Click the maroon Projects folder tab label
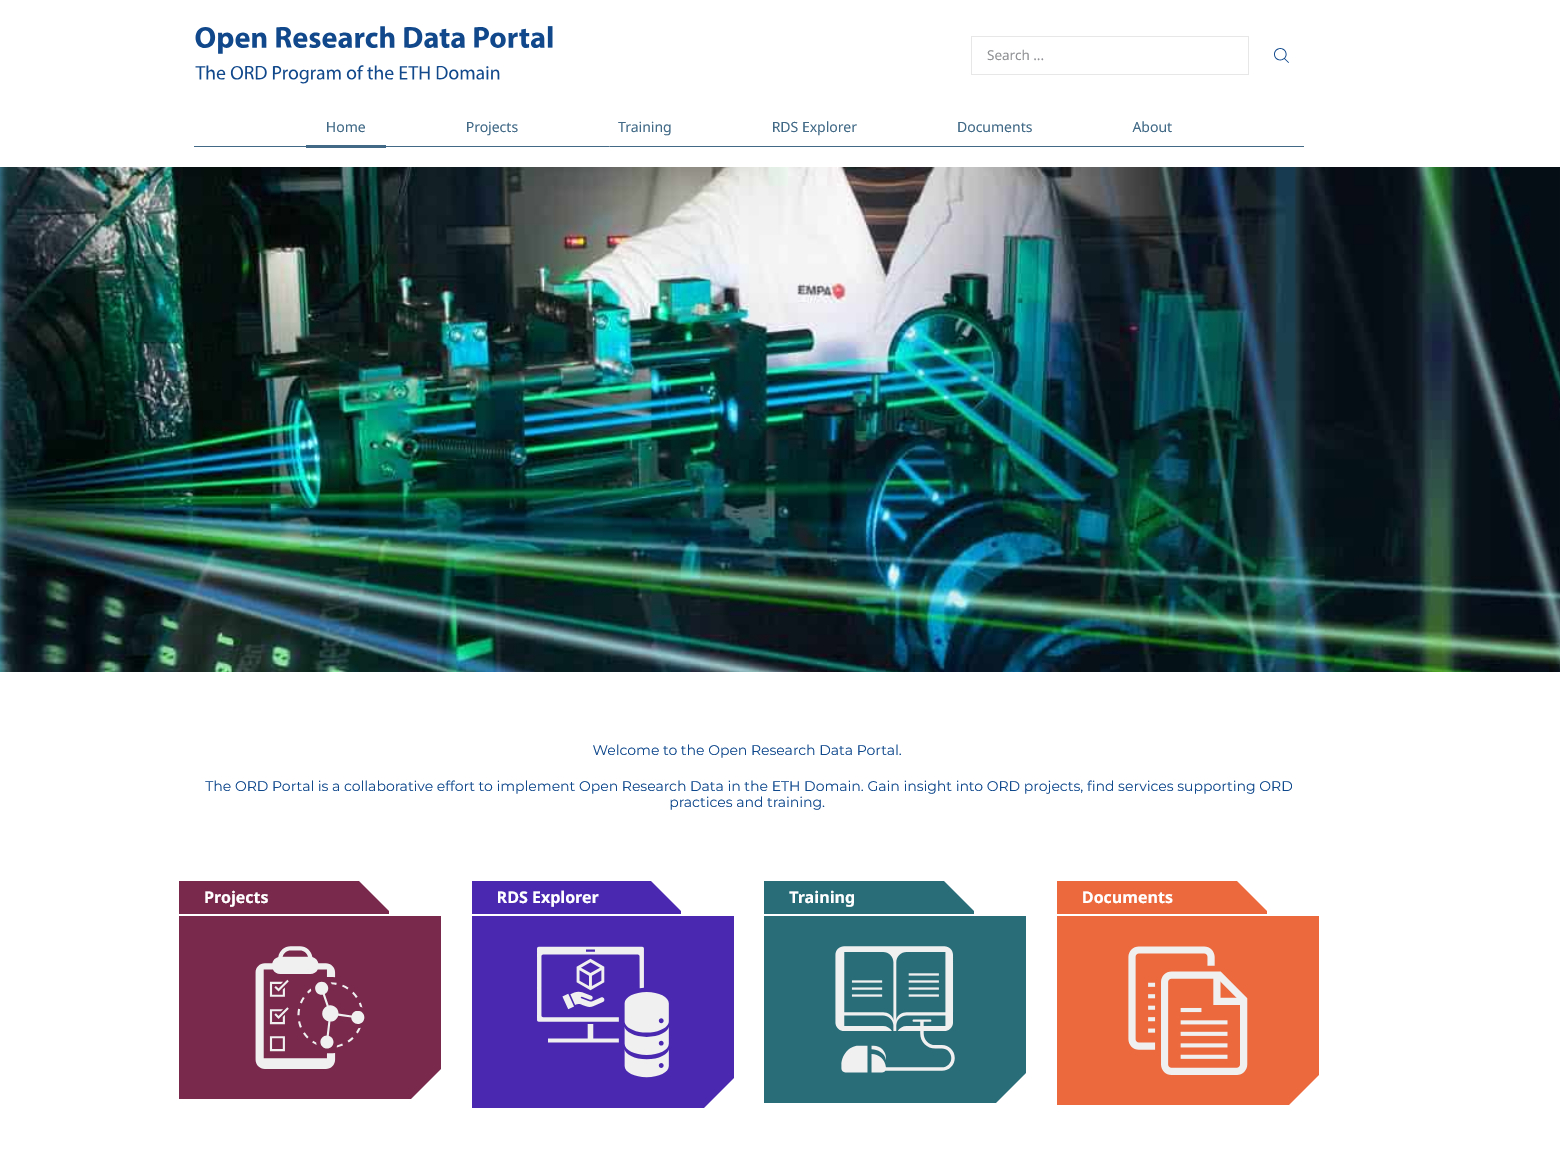The image size is (1560, 1150). pos(237,897)
